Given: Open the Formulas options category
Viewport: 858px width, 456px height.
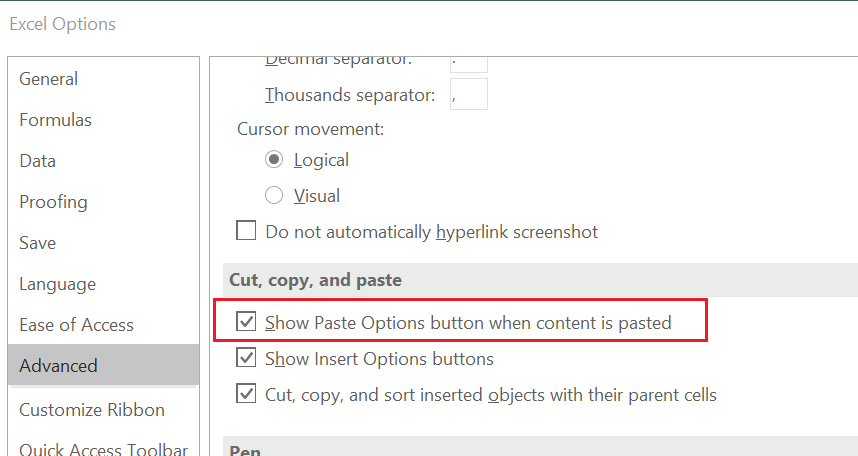Looking at the screenshot, I should point(103,120).
